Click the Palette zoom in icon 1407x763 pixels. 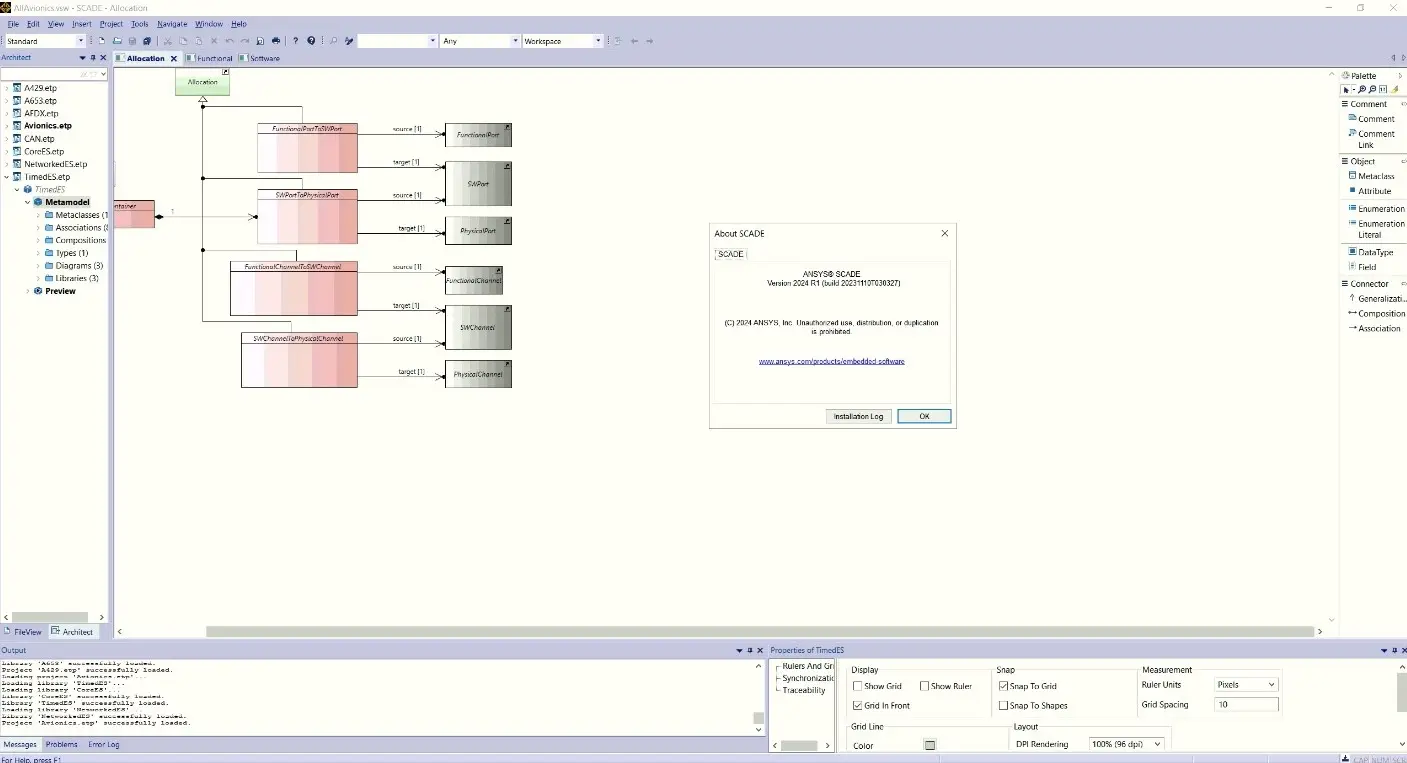click(x=1362, y=89)
